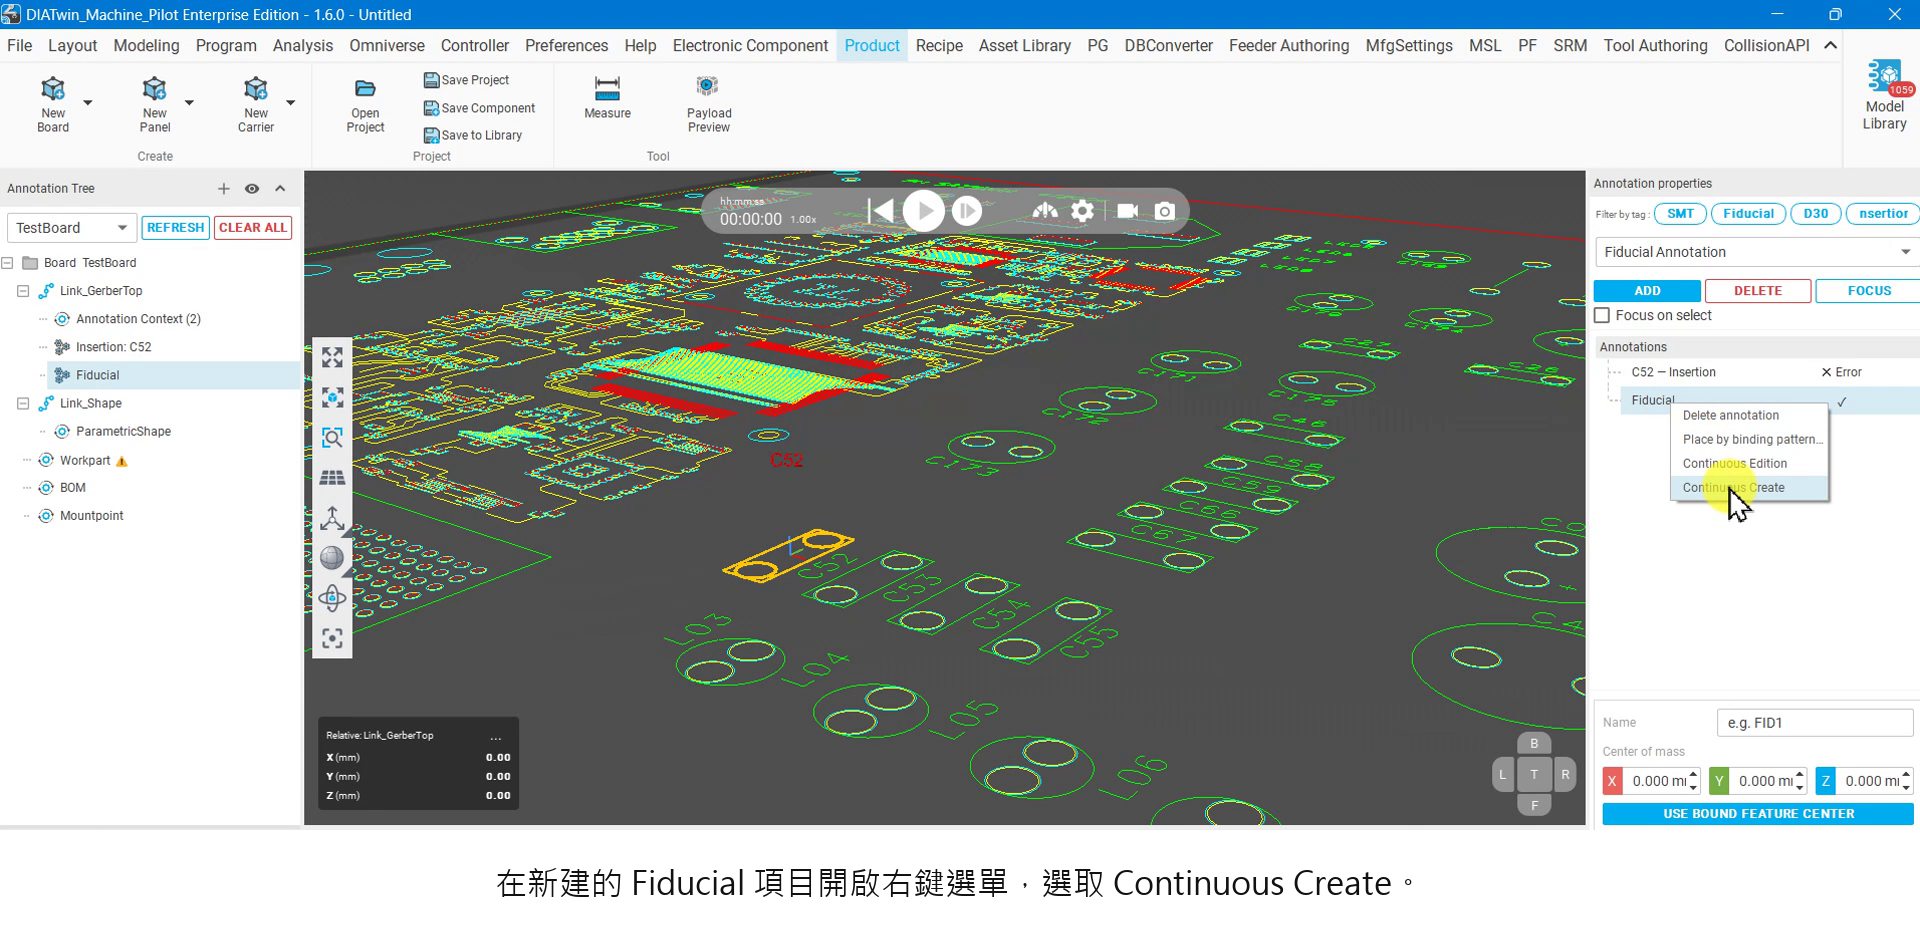
Task: Click the orbit icon in viewport toolbar
Action: pos(332,598)
